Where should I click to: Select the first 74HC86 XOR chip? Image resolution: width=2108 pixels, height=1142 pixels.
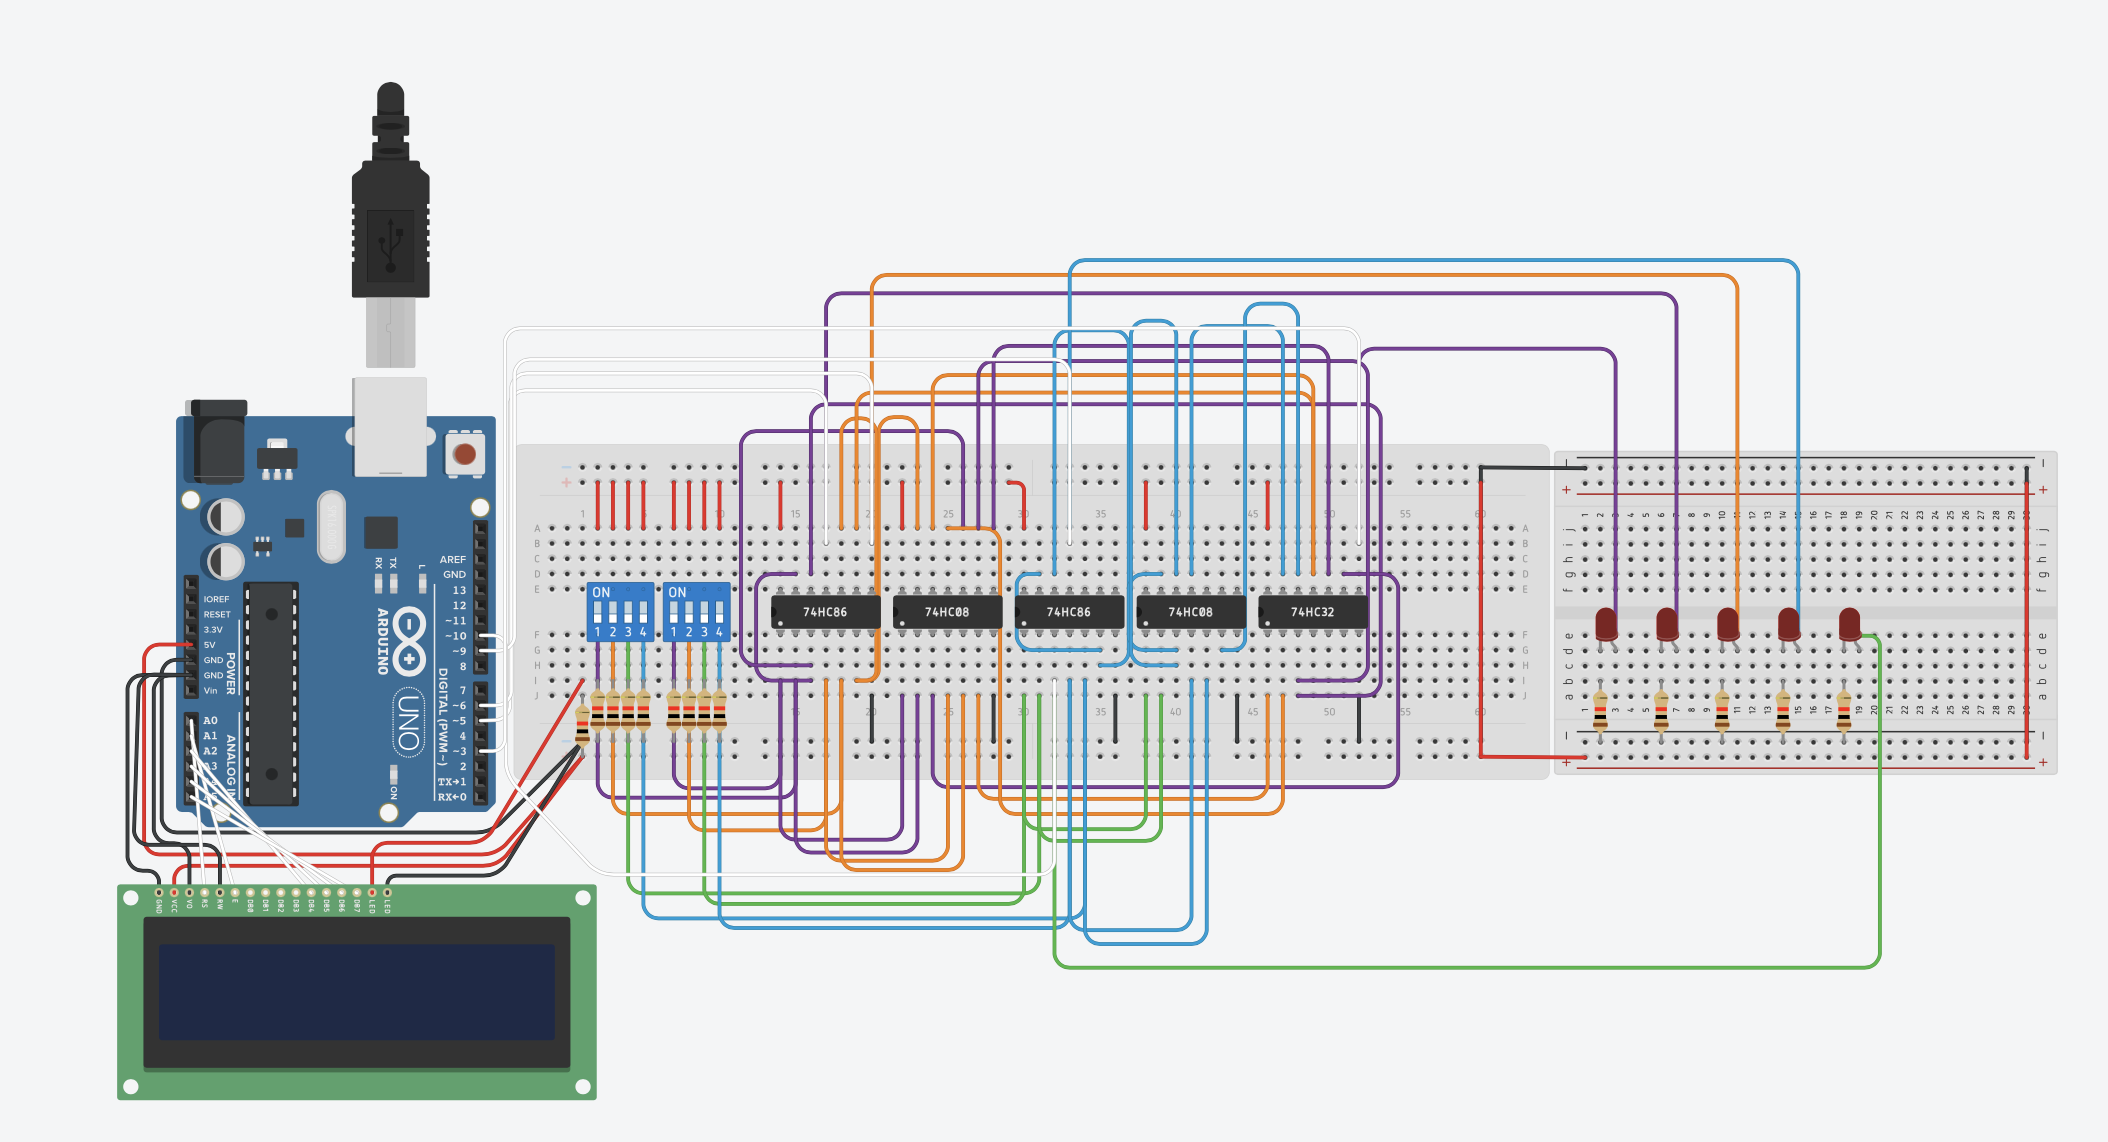[828, 613]
